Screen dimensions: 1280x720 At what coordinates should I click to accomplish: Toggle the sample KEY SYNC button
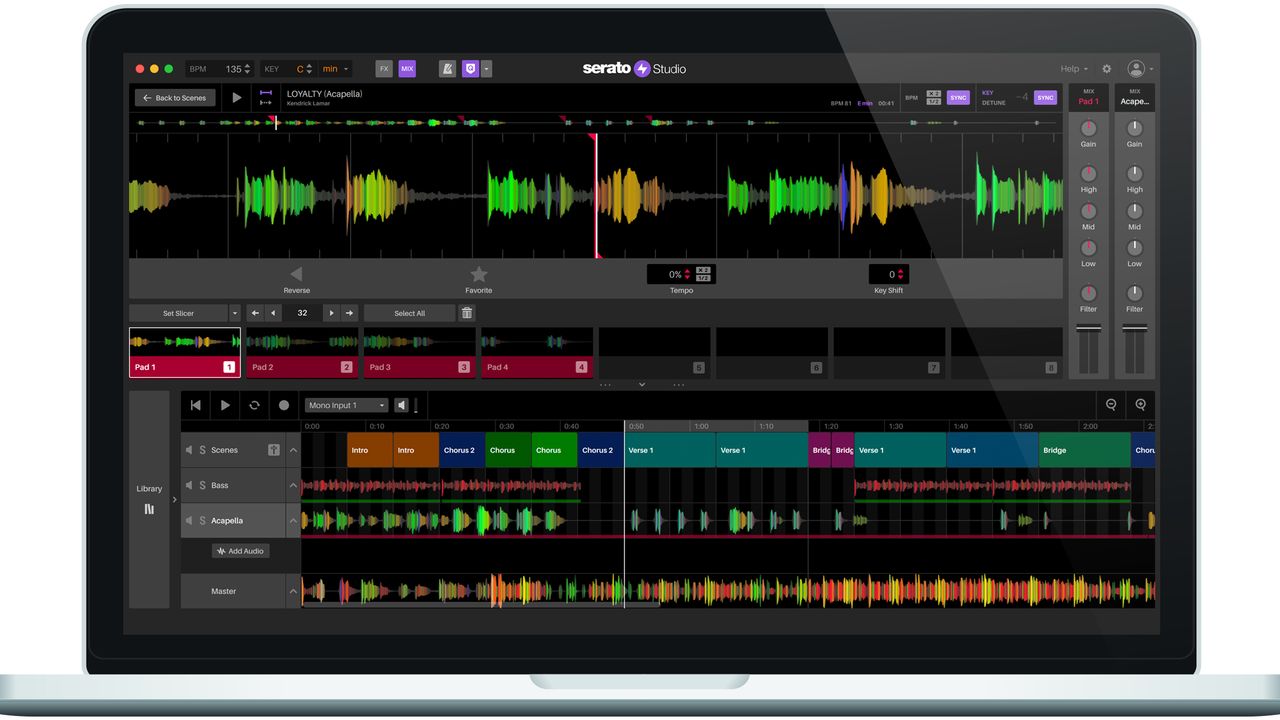tap(1046, 98)
